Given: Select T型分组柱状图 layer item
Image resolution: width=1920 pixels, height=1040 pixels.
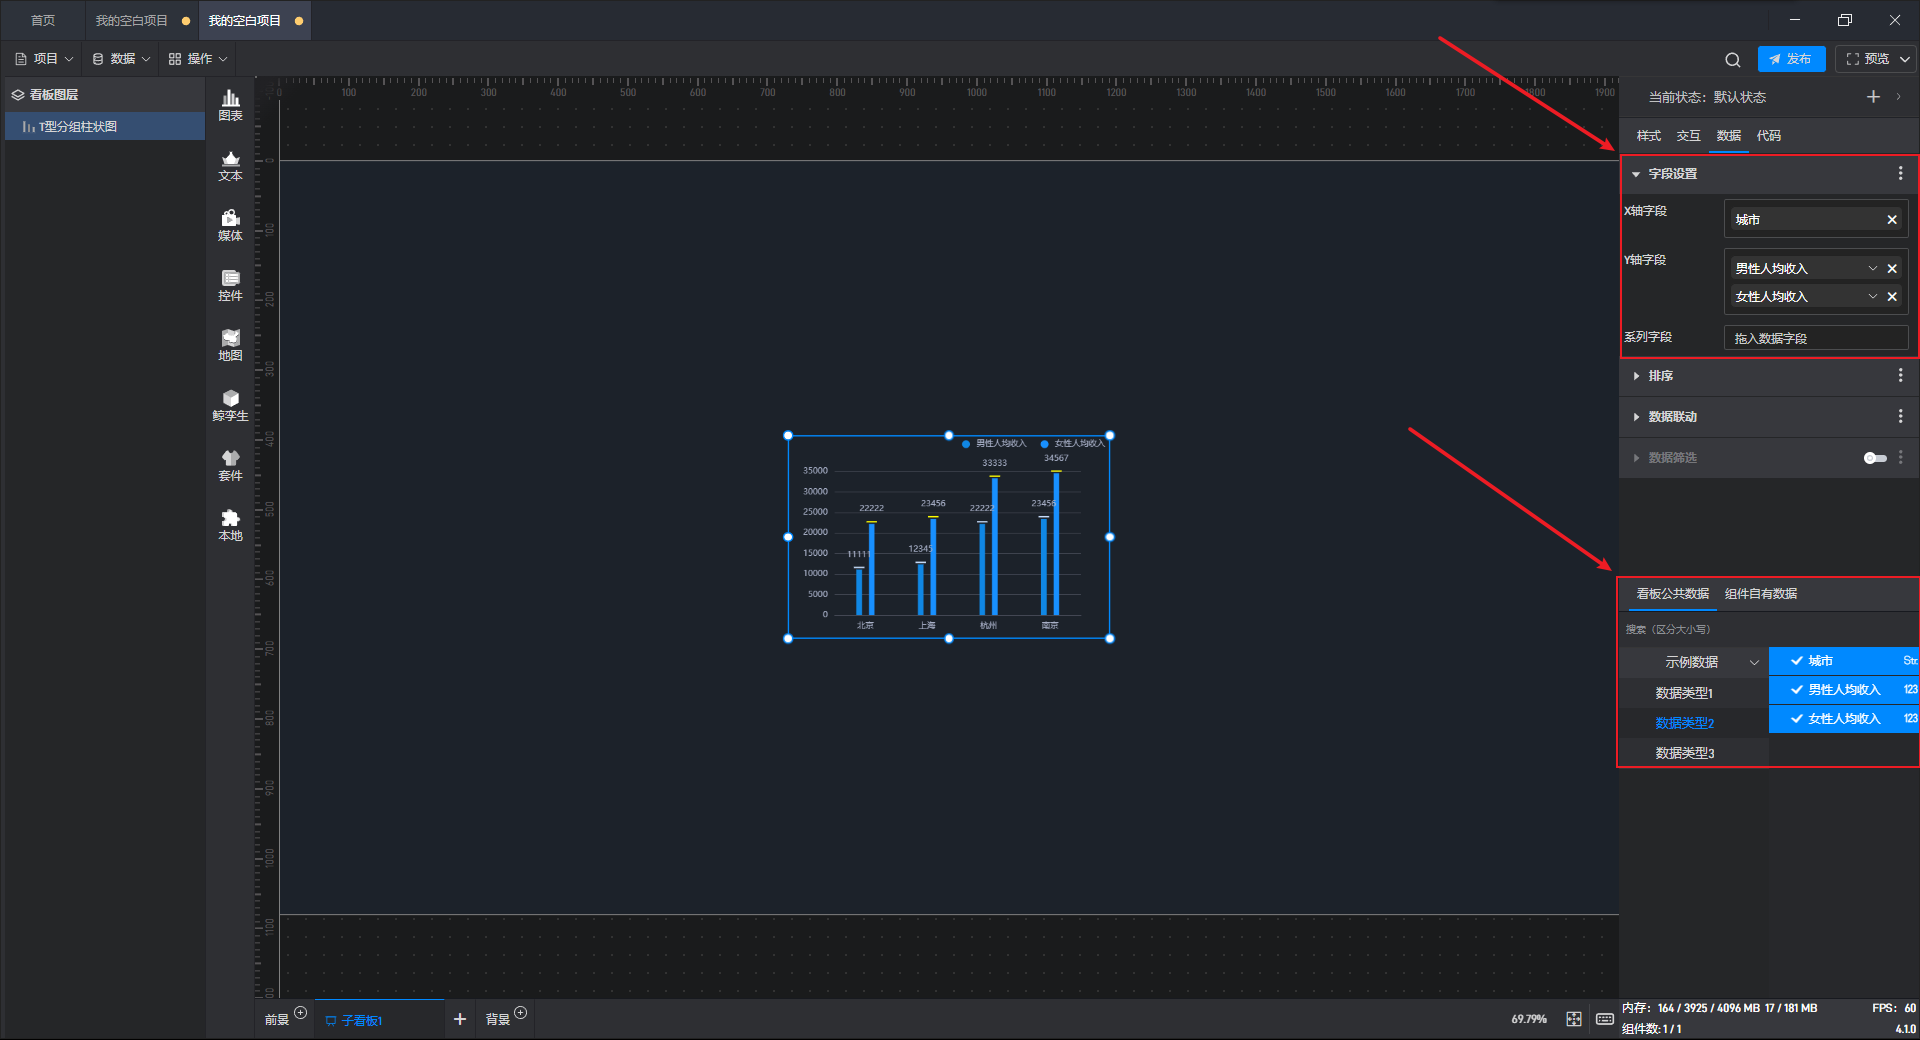Looking at the screenshot, I should click(x=105, y=127).
